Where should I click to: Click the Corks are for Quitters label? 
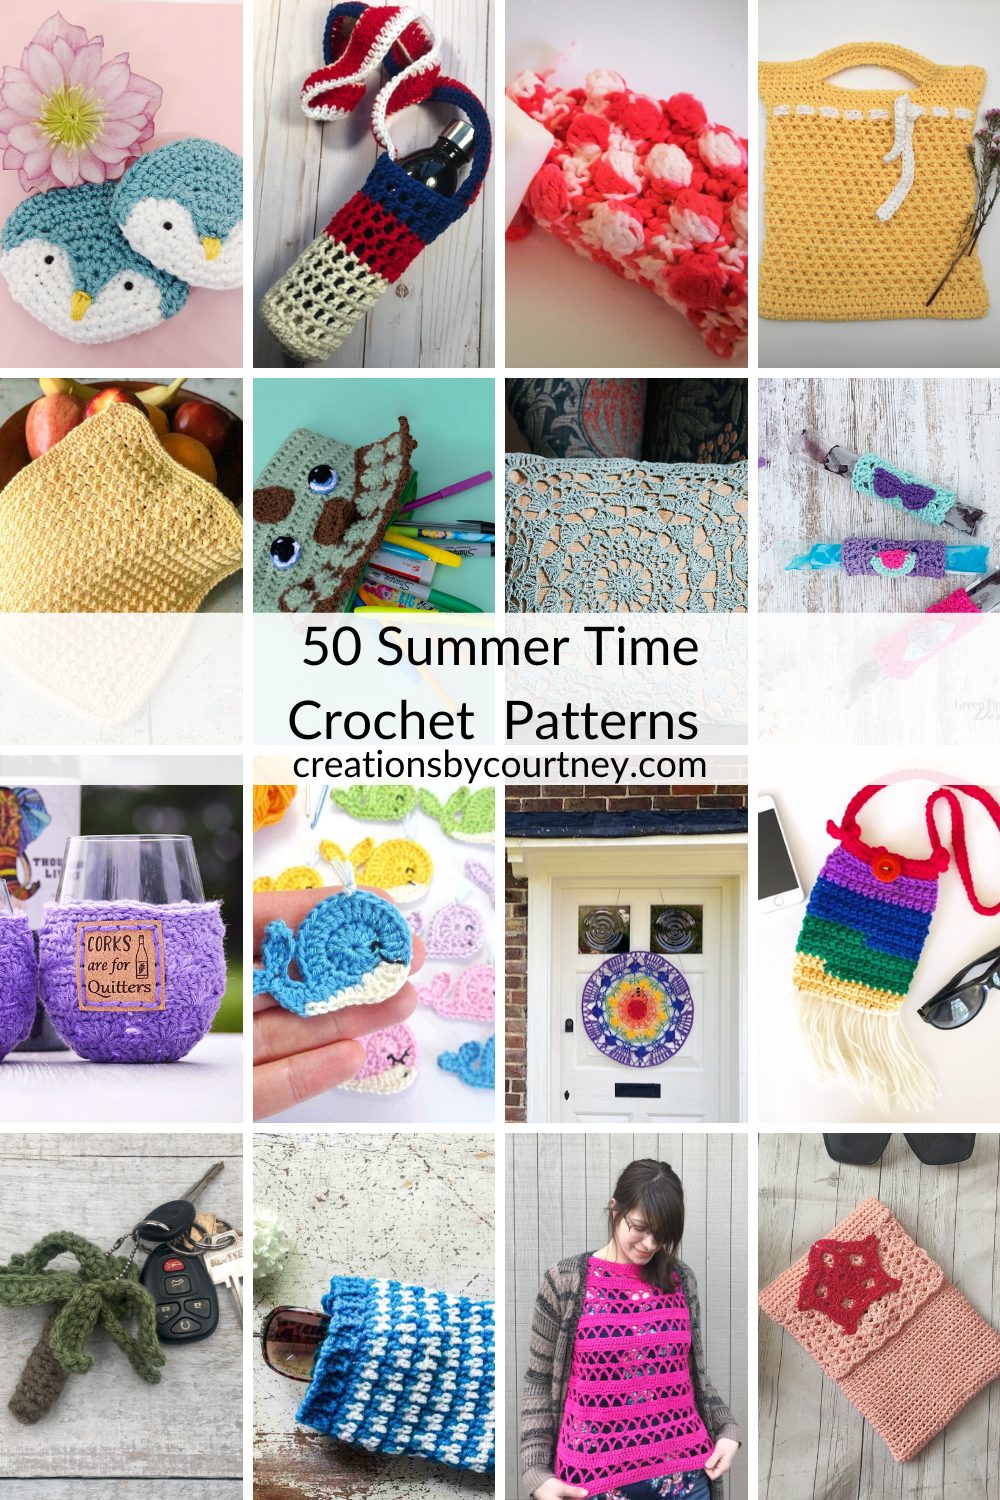(x=118, y=966)
